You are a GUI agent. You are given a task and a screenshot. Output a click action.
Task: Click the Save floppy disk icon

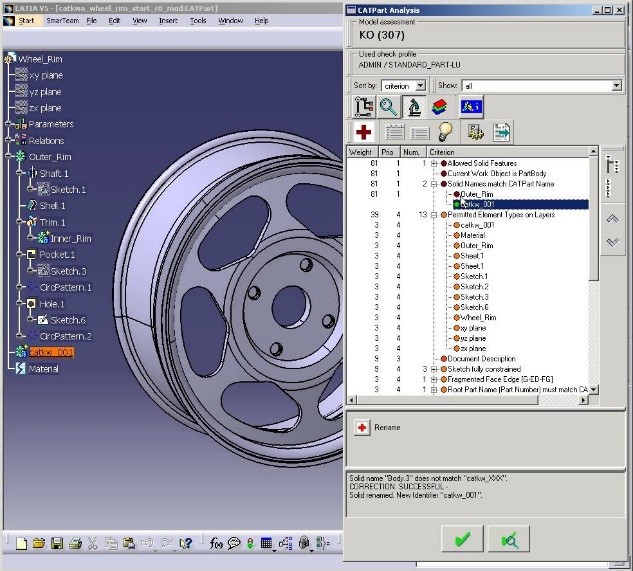pos(57,544)
